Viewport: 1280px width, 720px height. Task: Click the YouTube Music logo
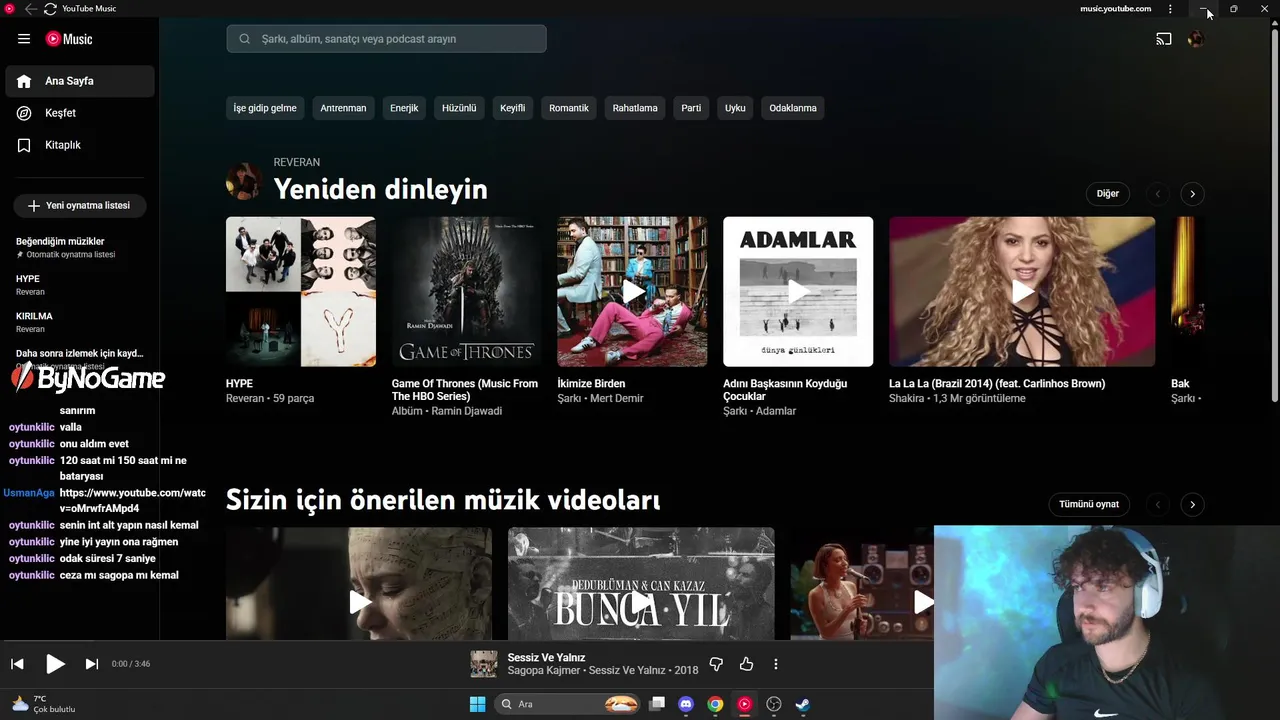pyautogui.click(x=69, y=39)
